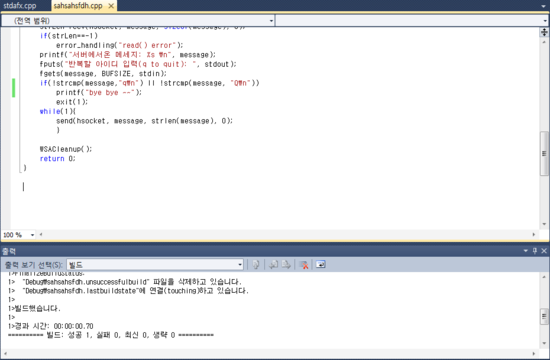Click the editor vertical scrollbar thumb
550x360 pixels.
(x=544, y=153)
